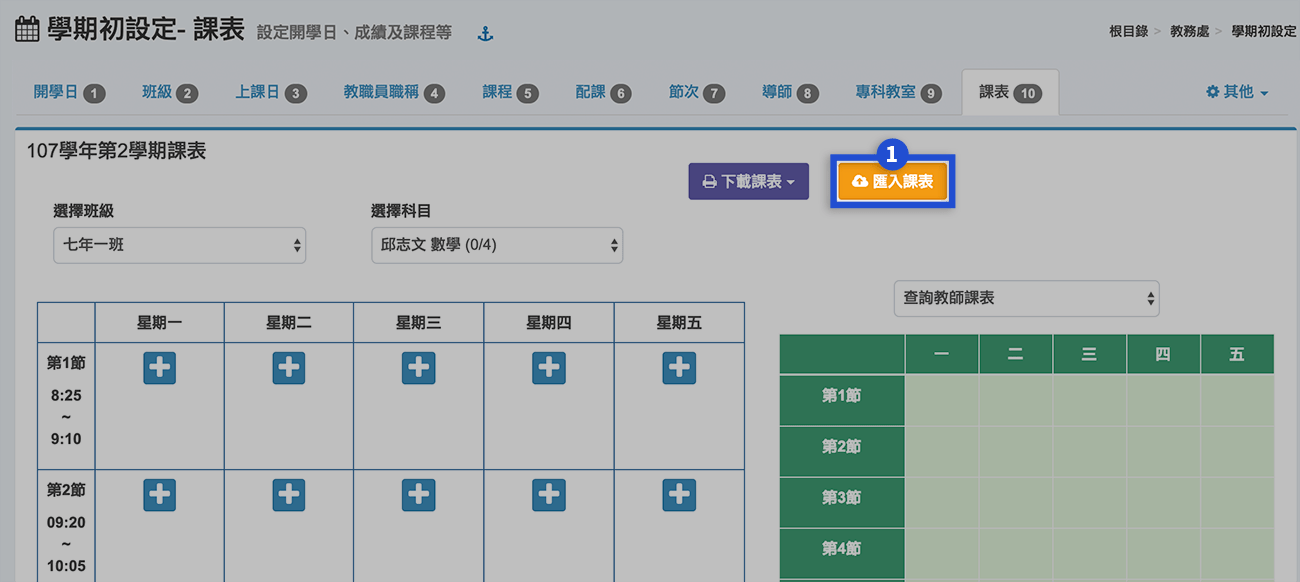Viewport: 1300px width, 582px height.
Task: Open the 其他 gear menu
Action: (x=1237, y=92)
